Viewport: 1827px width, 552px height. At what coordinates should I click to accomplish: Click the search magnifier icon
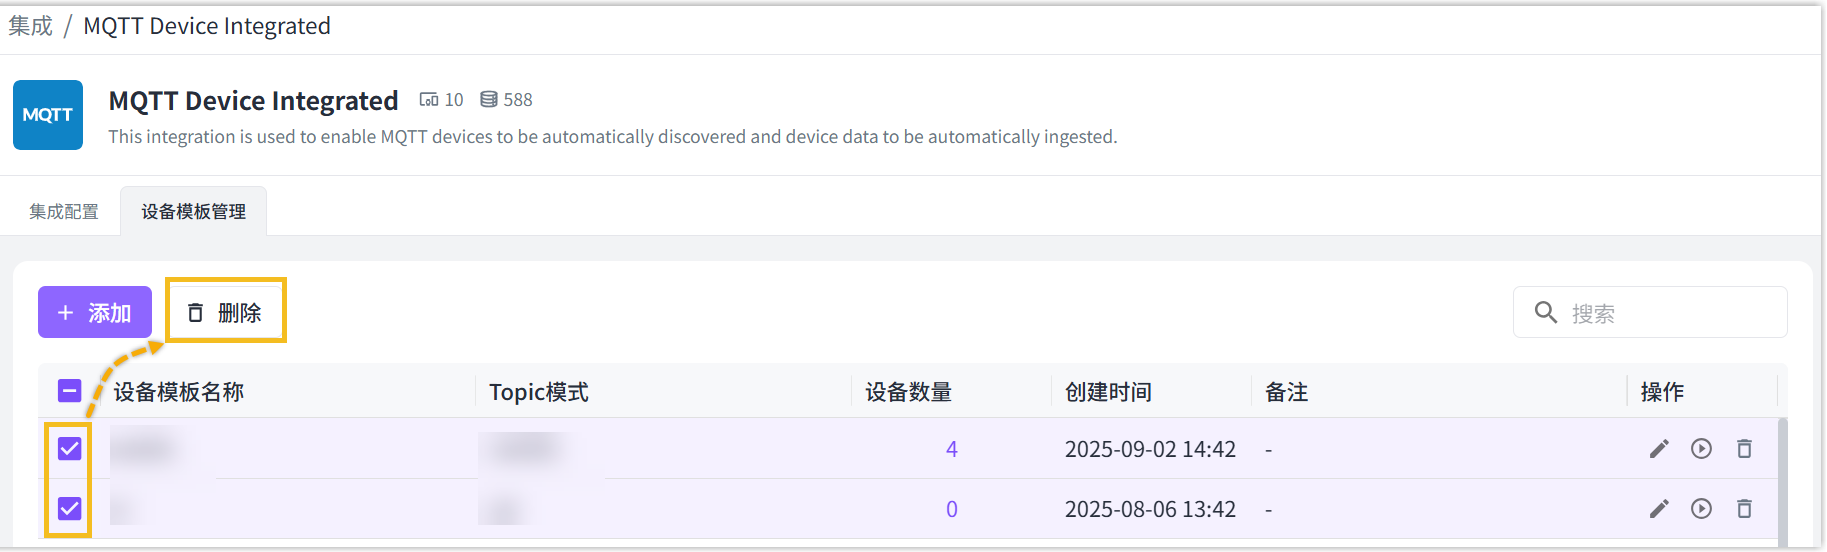point(1545,313)
